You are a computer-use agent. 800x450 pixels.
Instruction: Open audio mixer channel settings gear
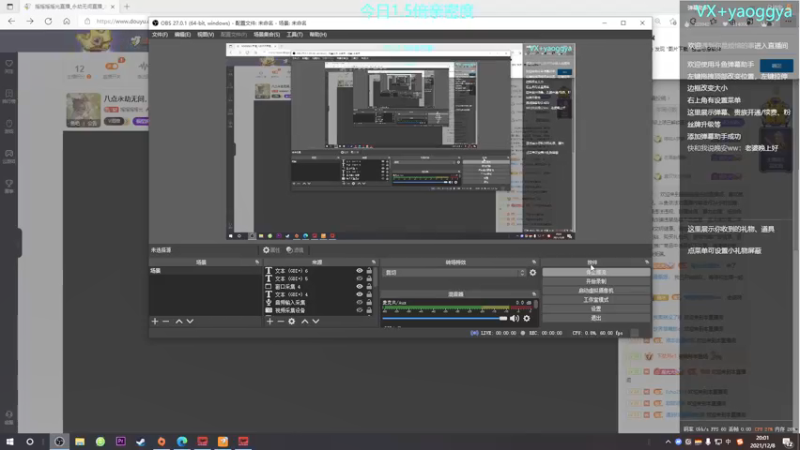[x=527, y=318]
